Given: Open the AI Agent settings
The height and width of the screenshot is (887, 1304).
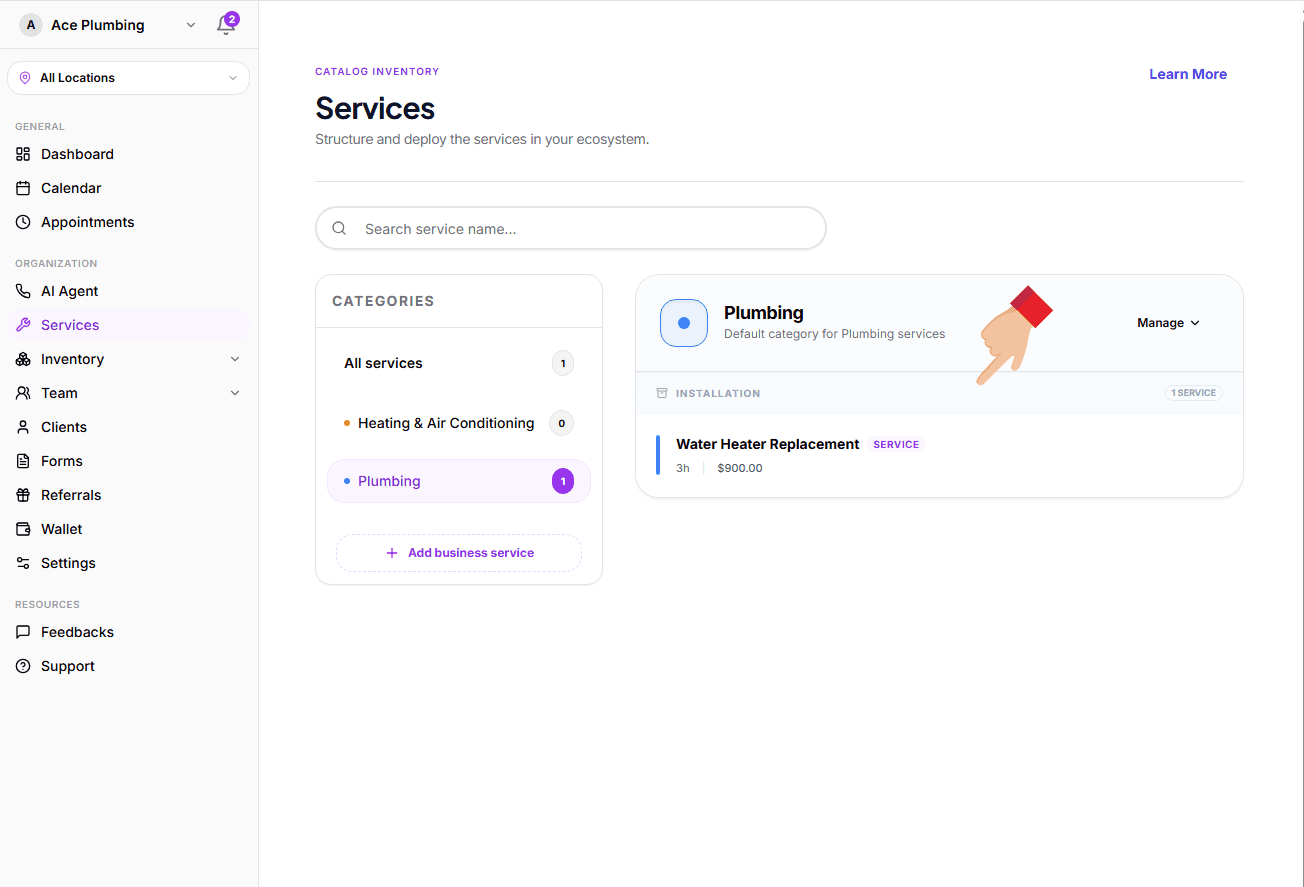Looking at the screenshot, I should [x=71, y=290].
